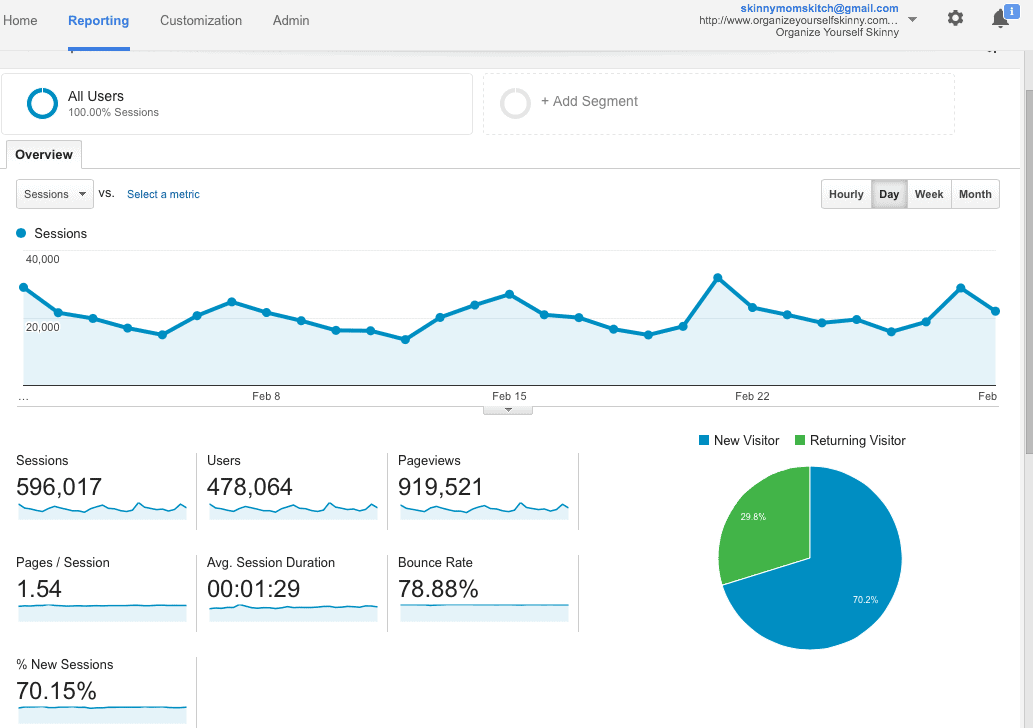Open the Customization tab
This screenshot has height=728, width=1033.
(201, 20)
